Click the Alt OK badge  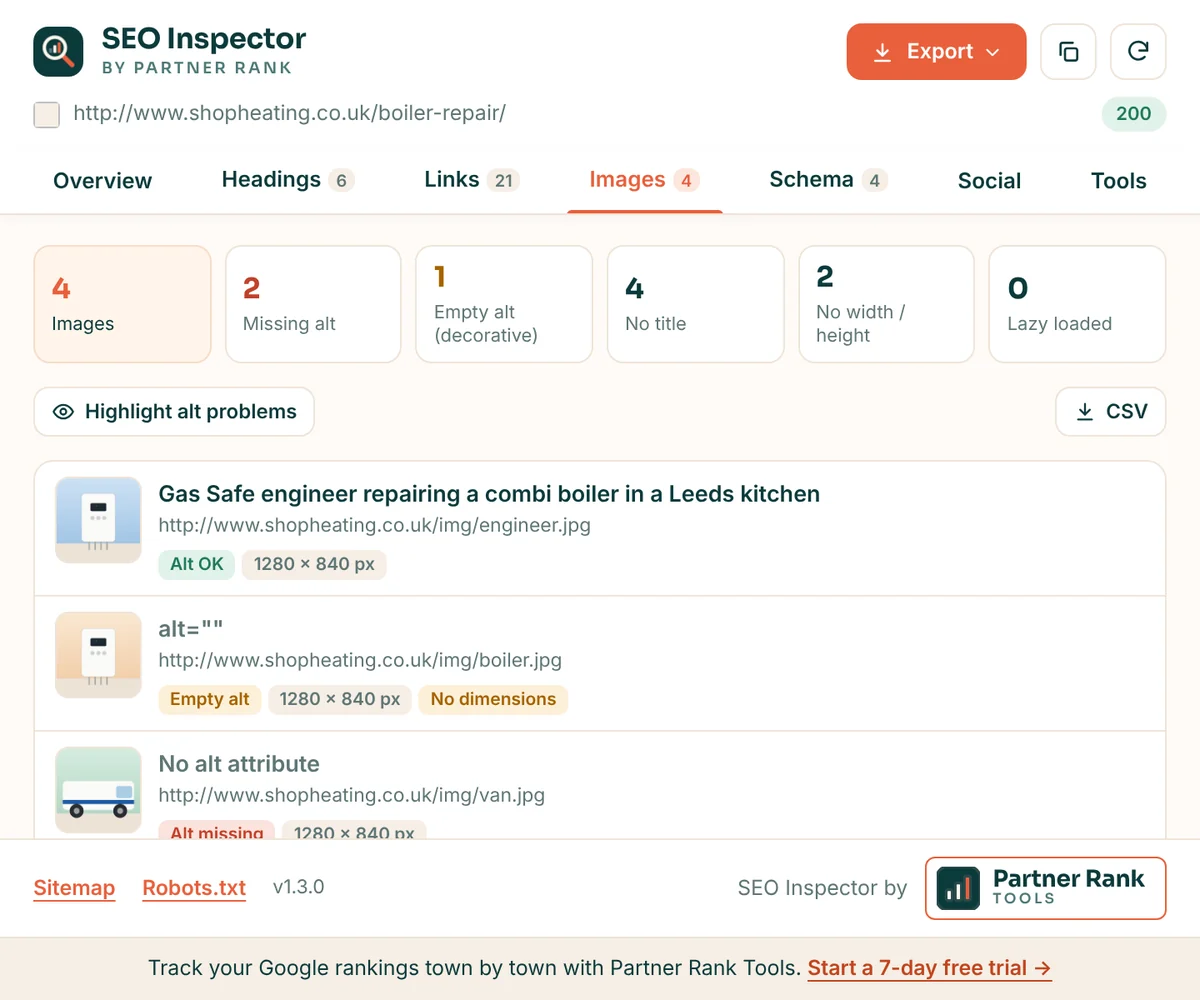tap(197, 564)
